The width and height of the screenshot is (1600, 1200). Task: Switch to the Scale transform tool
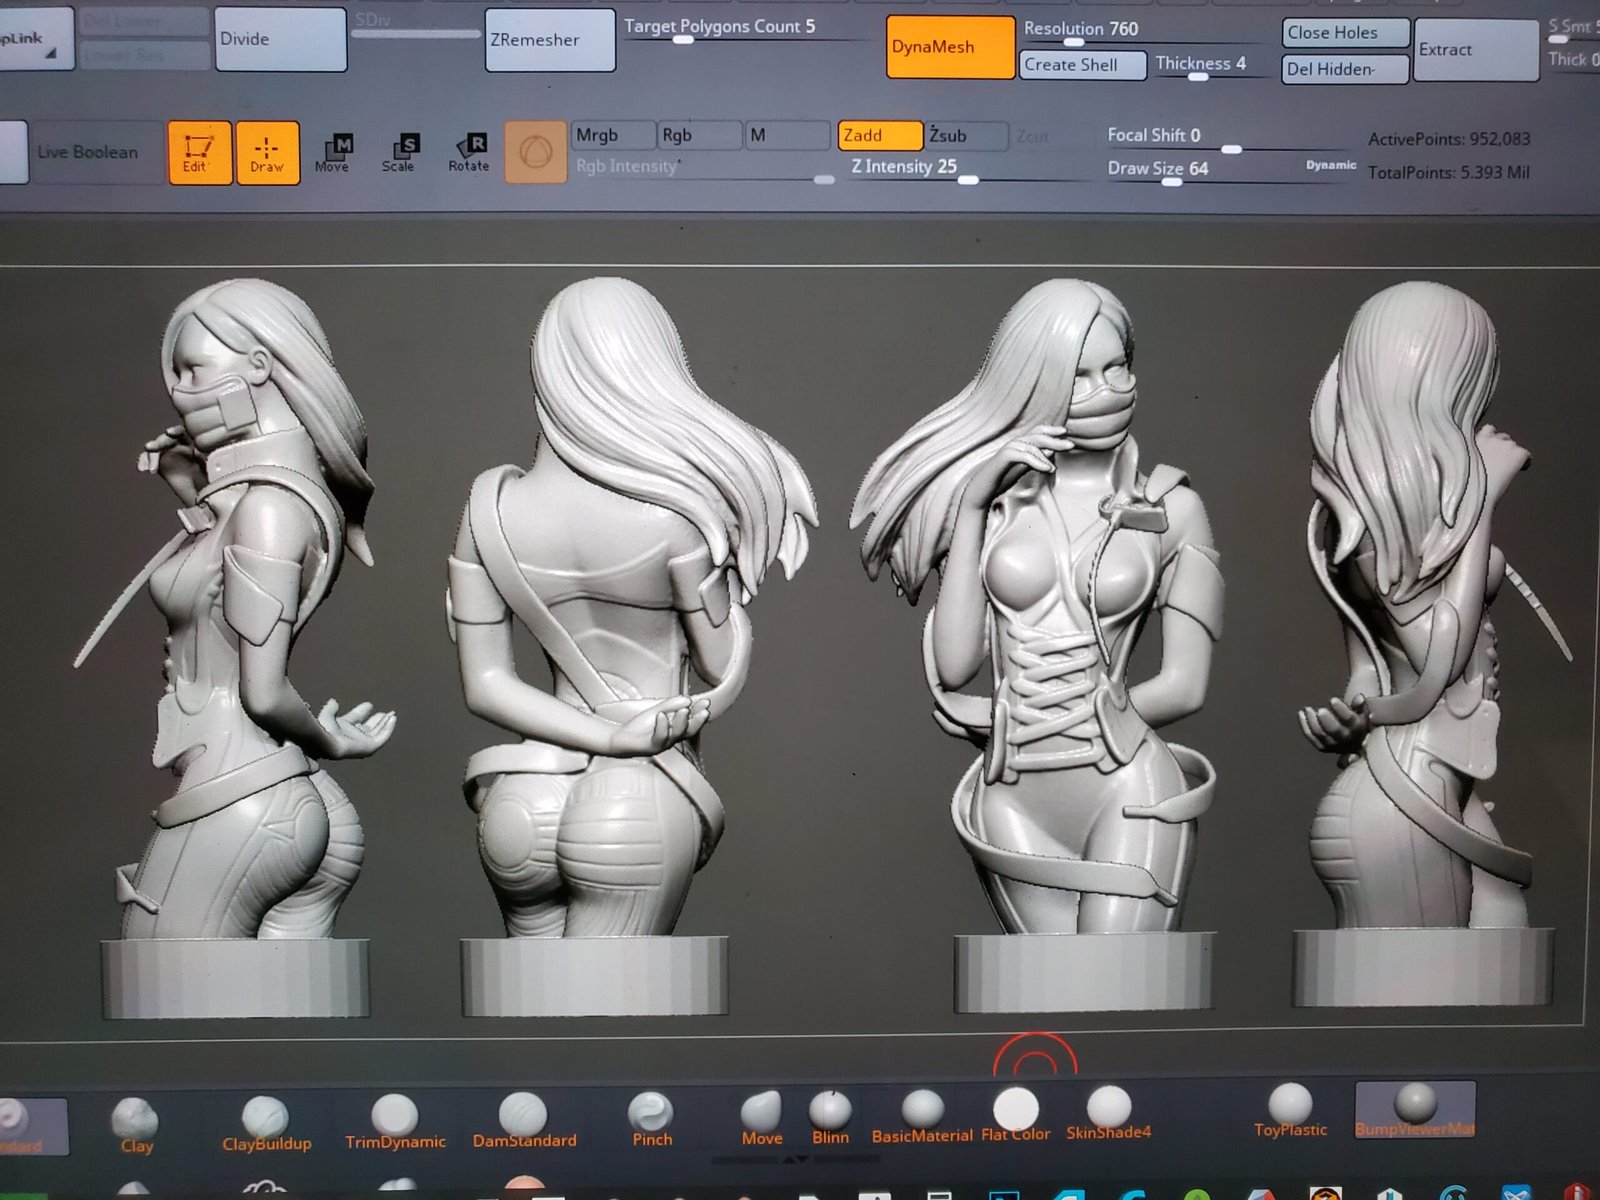[x=399, y=153]
